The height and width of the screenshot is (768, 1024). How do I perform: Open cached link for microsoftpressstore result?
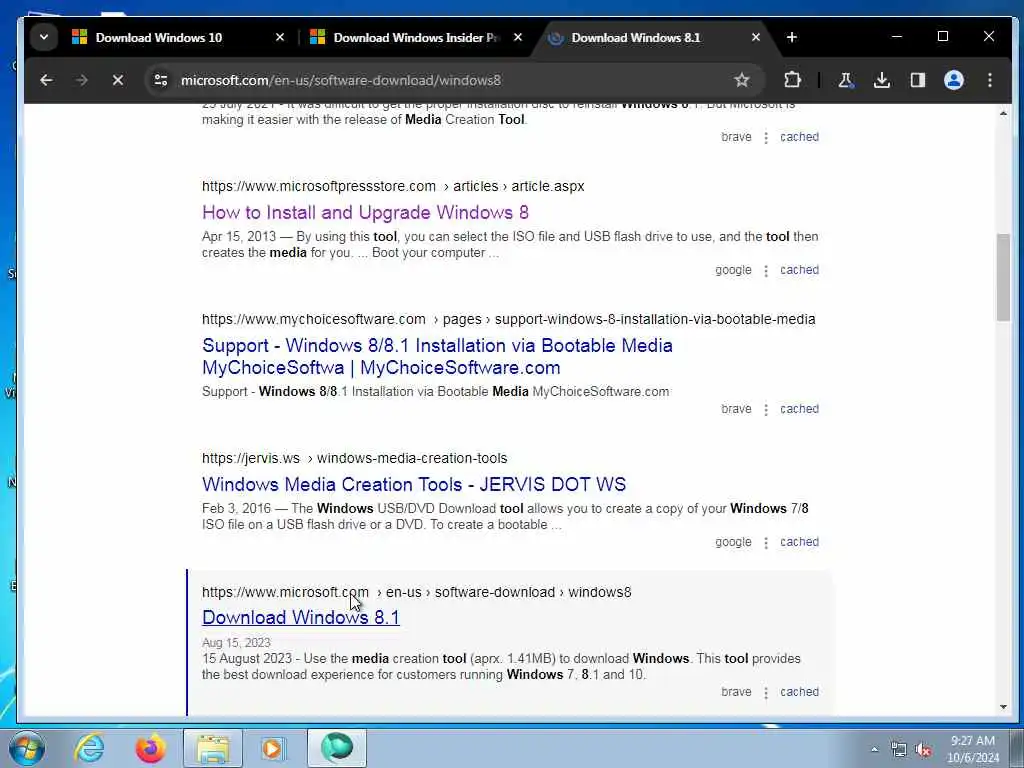point(799,270)
